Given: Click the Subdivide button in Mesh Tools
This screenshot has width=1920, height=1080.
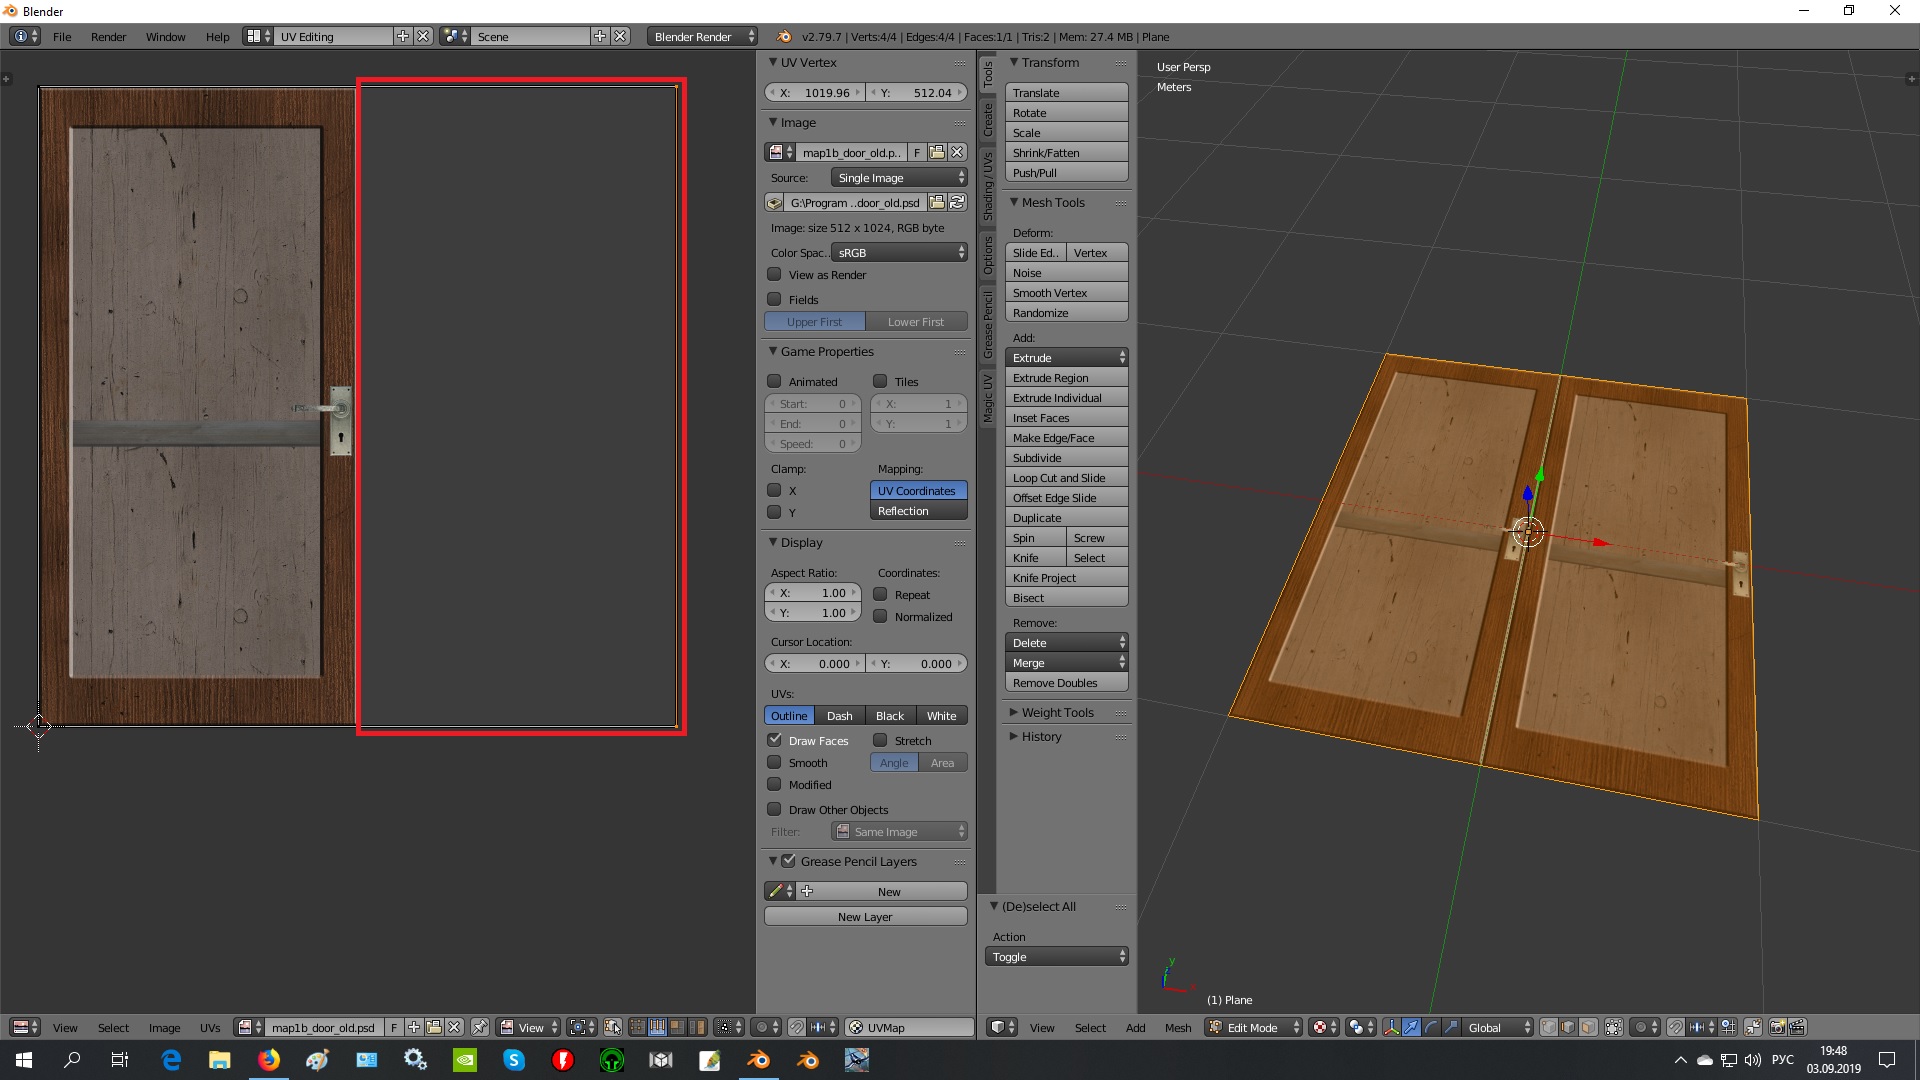Looking at the screenshot, I should [1066, 458].
